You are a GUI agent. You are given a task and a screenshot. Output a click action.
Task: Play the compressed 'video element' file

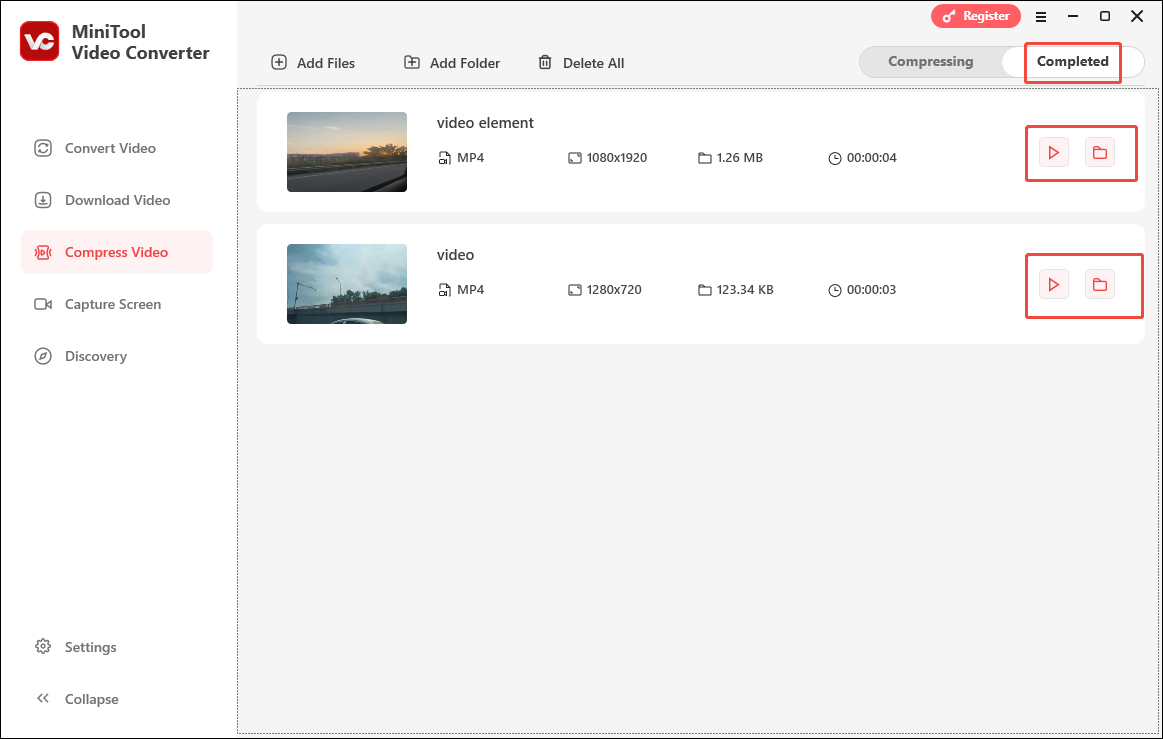tap(1052, 152)
